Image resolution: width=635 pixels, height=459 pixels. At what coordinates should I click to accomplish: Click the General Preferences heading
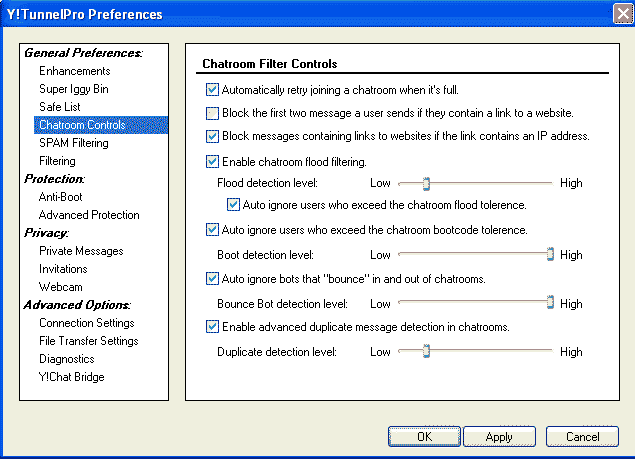pyautogui.click(x=83, y=53)
